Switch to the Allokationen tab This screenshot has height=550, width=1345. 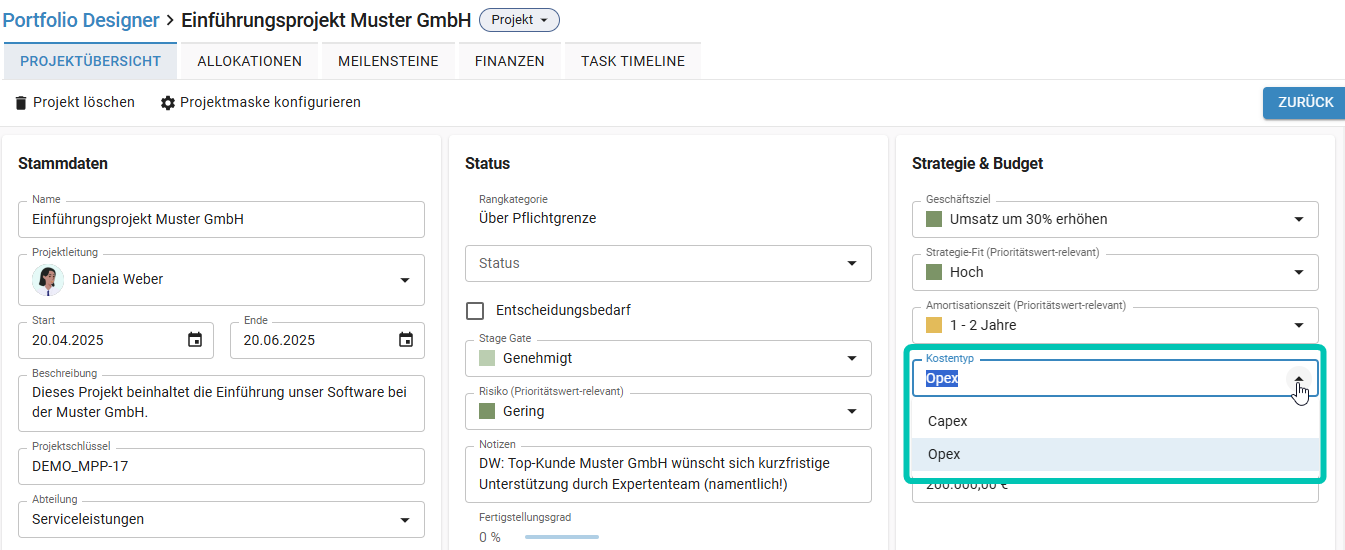click(249, 61)
